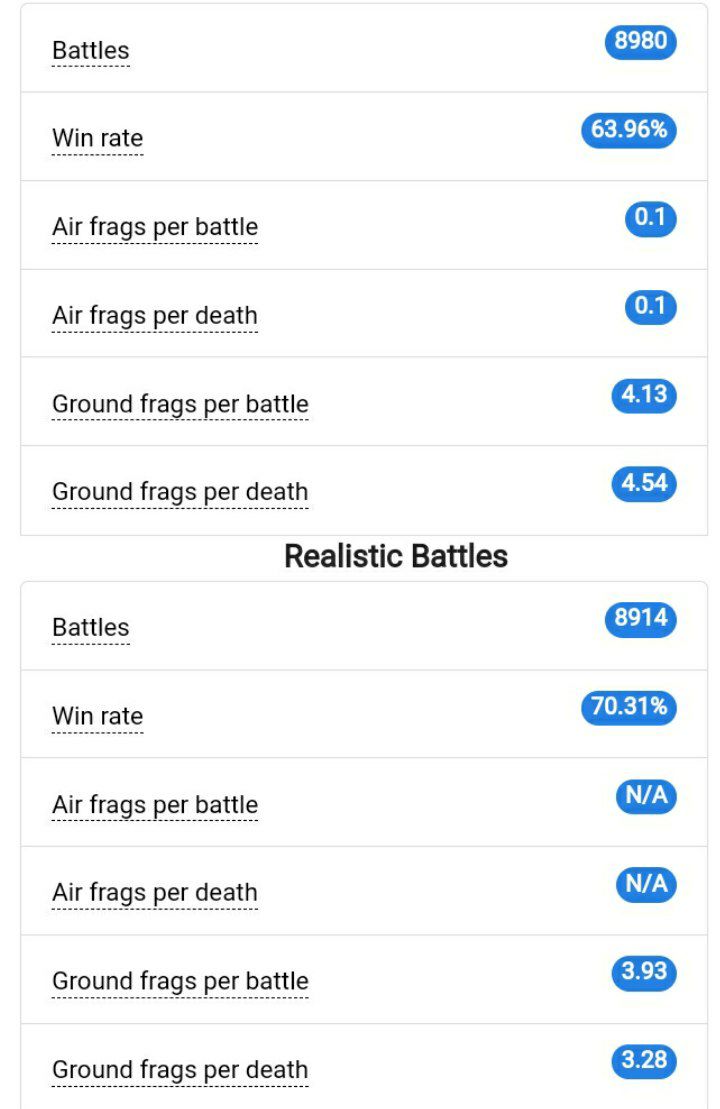Select the 3.28 ground frags per death badge
Screen dimensions: 720x1109
(644, 1061)
